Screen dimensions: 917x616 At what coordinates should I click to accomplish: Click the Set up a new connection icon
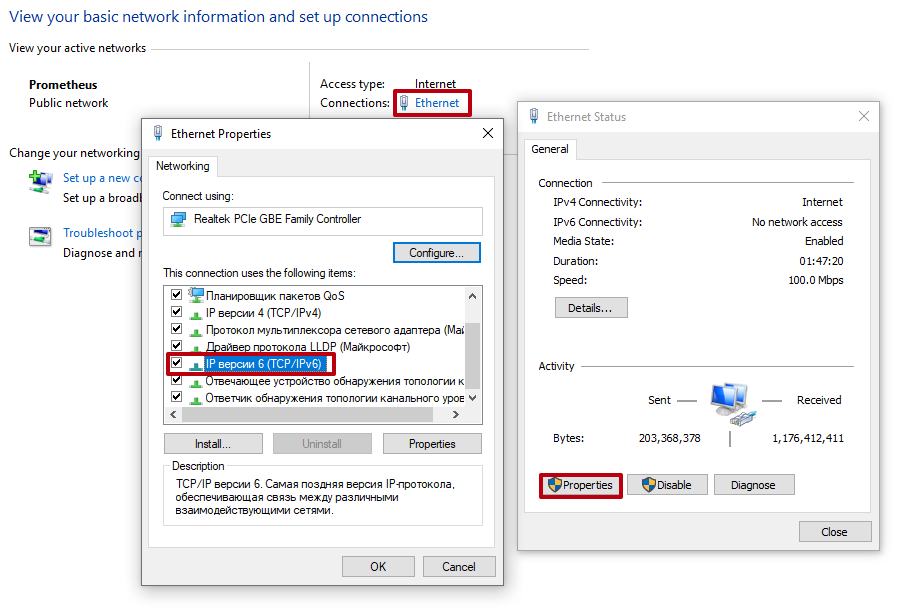(x=40, y=182)
